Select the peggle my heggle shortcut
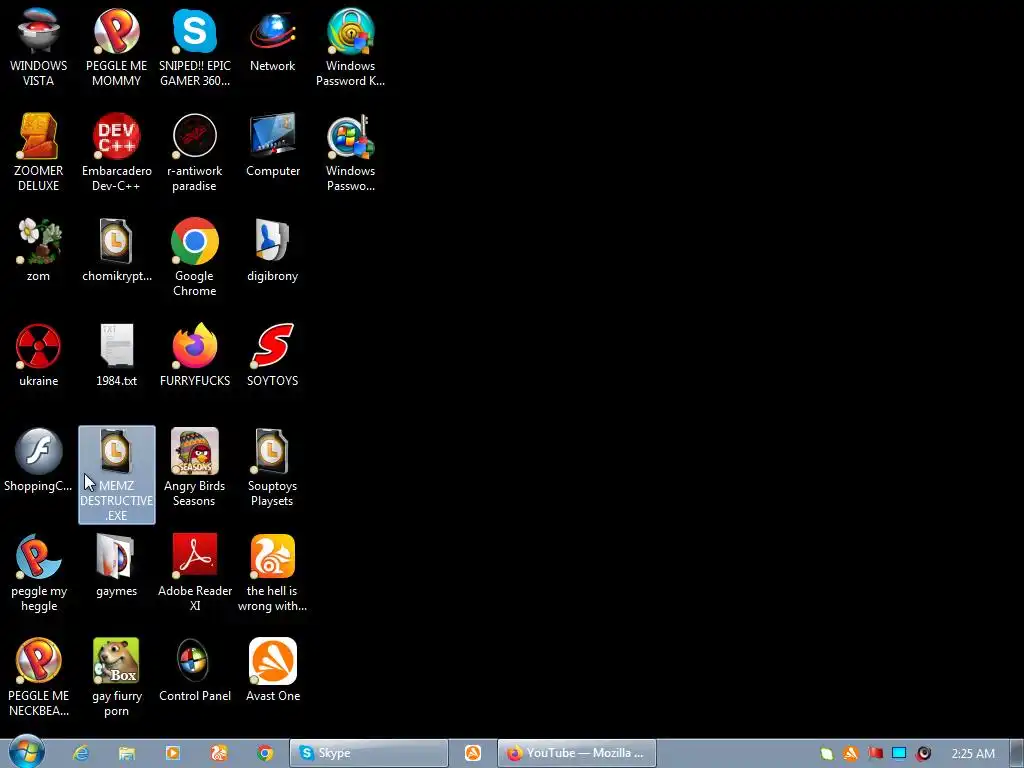Screen dimensions: 1024x768 click(x=39, y=573)
